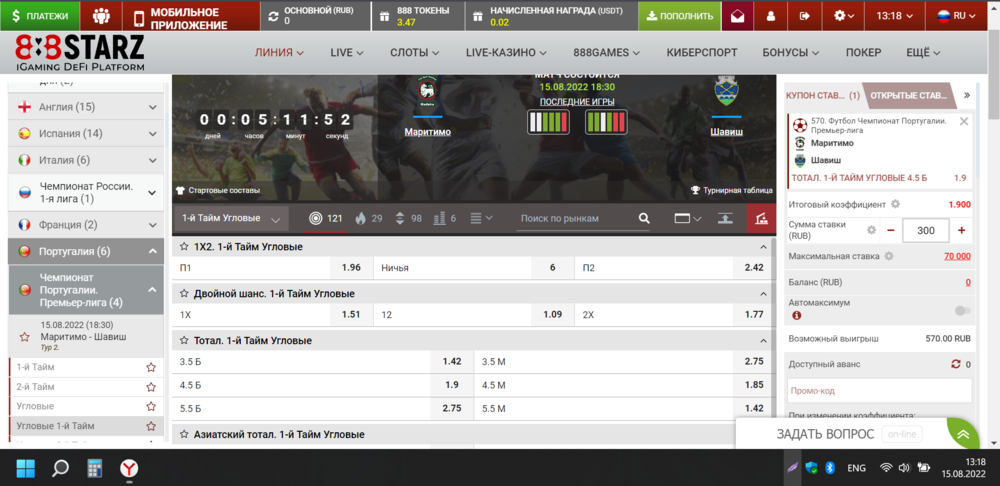Open Турнирная таблица link
Screen dimensions: 1000x486
tap(732, 190)
